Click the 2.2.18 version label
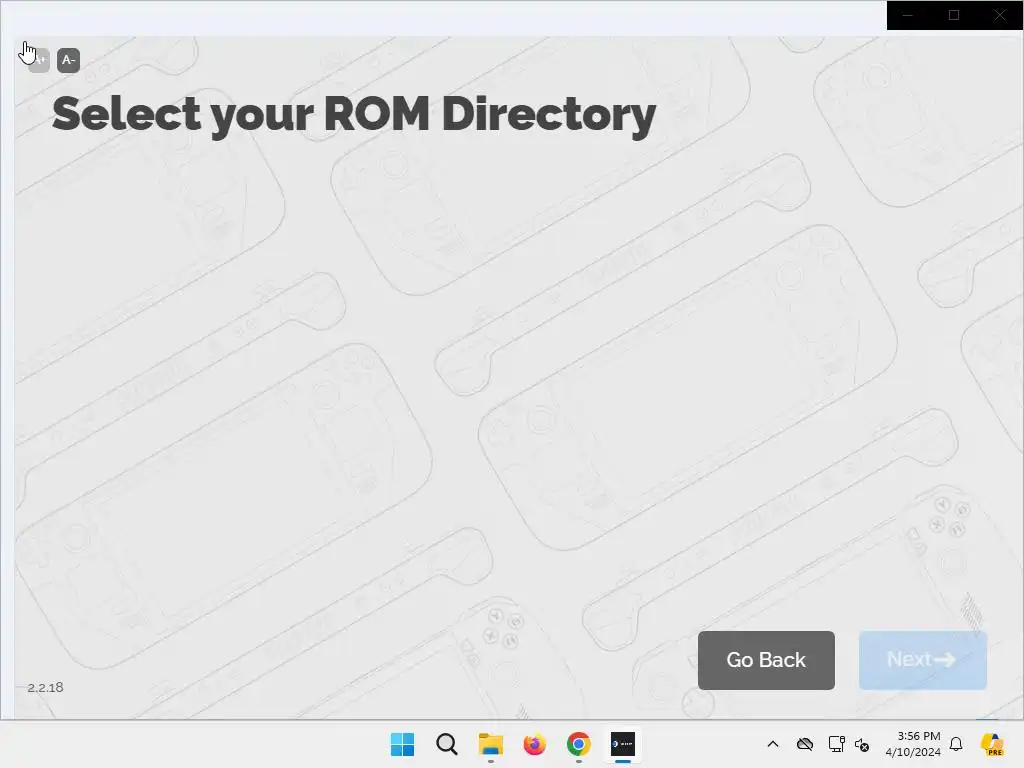This screenshot has height=768, width=1024. [45, 687]
